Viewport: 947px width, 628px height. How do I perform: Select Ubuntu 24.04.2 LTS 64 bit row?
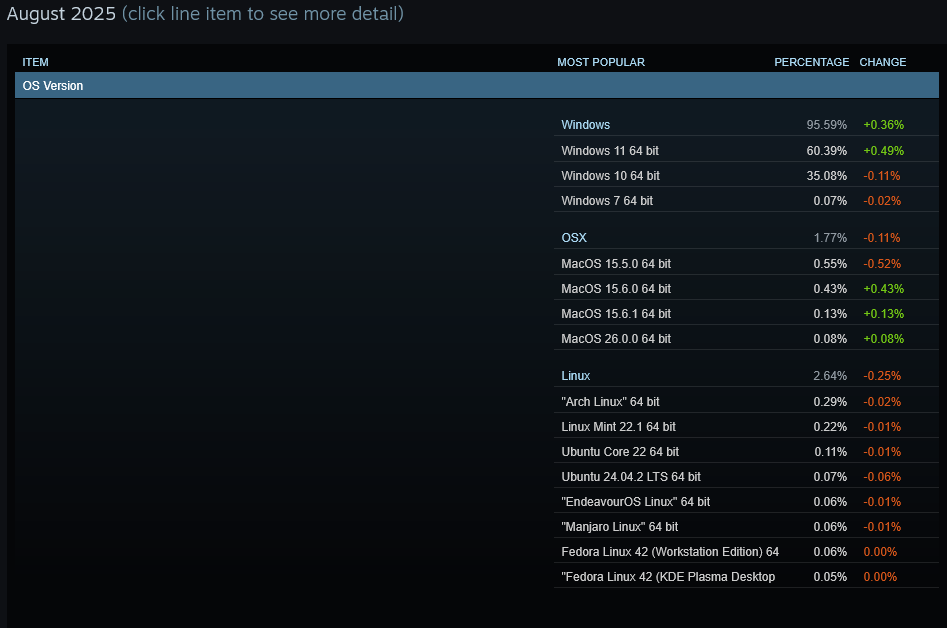coord(746,476)
